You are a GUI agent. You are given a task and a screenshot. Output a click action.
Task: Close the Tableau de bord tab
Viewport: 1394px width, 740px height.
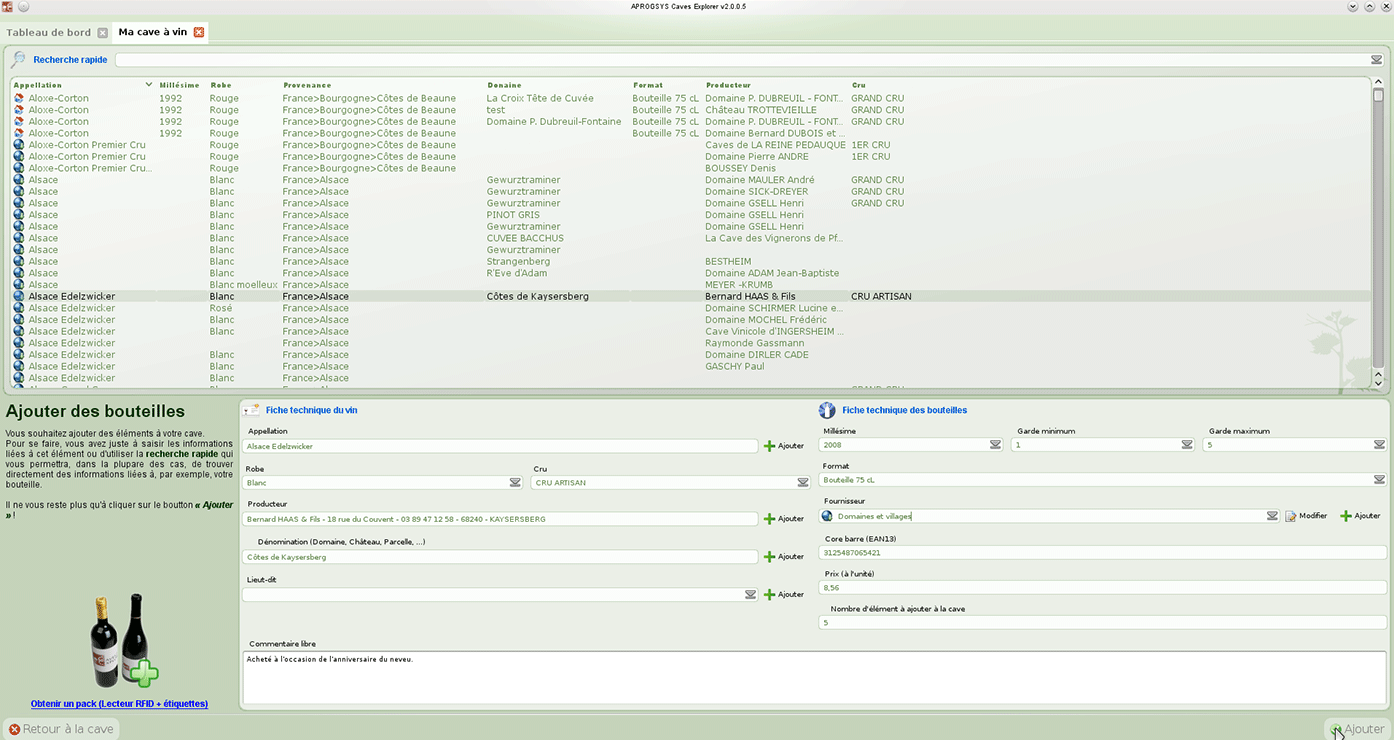coord(102,33)
